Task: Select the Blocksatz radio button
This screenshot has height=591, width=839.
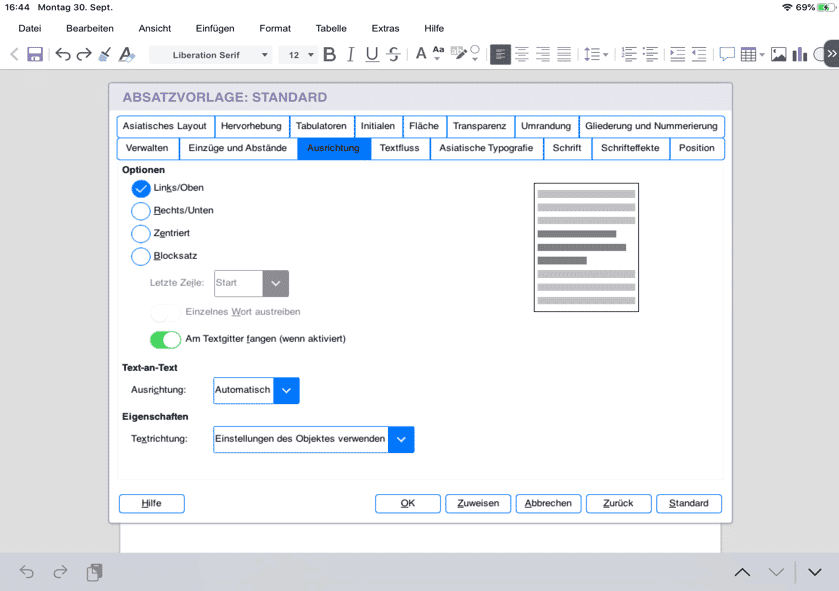Action: (141, 257)
